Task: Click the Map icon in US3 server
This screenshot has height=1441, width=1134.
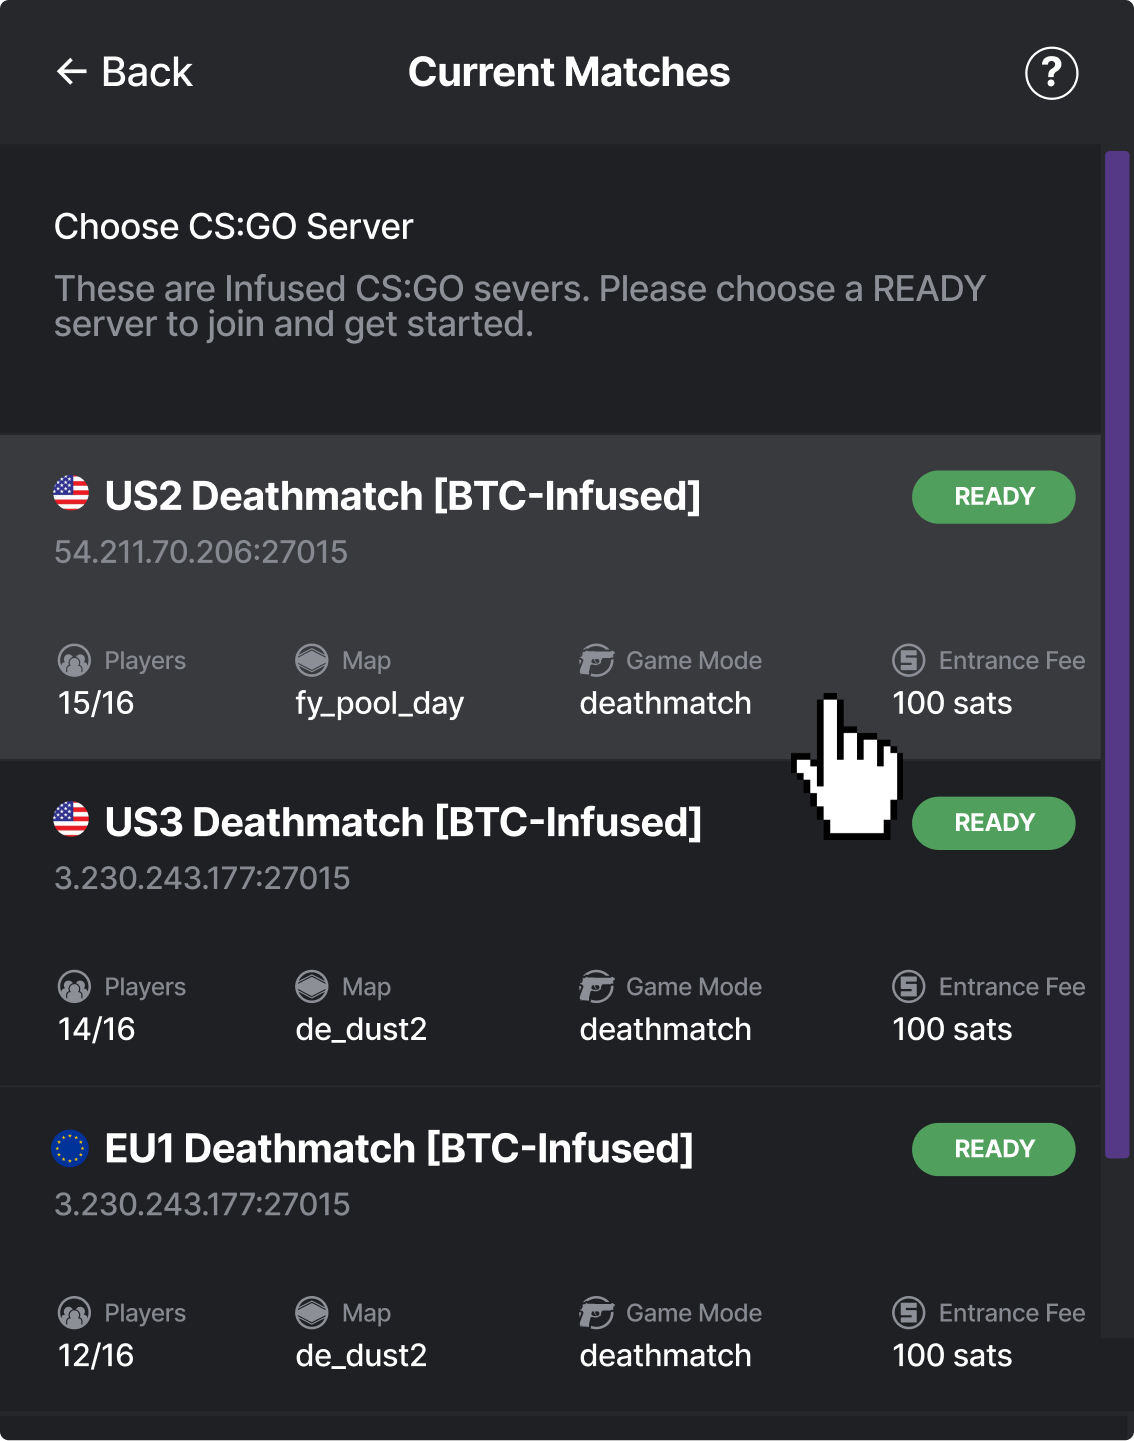Action: tap(312, 987)
